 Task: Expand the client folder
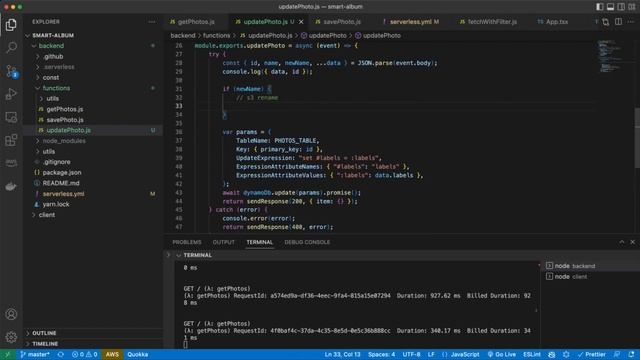click(x=93, y=215)
